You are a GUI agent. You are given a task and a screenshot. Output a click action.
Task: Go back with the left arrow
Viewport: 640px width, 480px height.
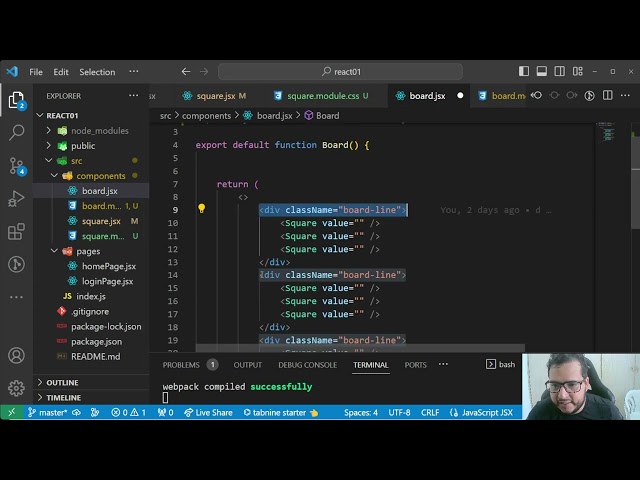click(186, 71)
